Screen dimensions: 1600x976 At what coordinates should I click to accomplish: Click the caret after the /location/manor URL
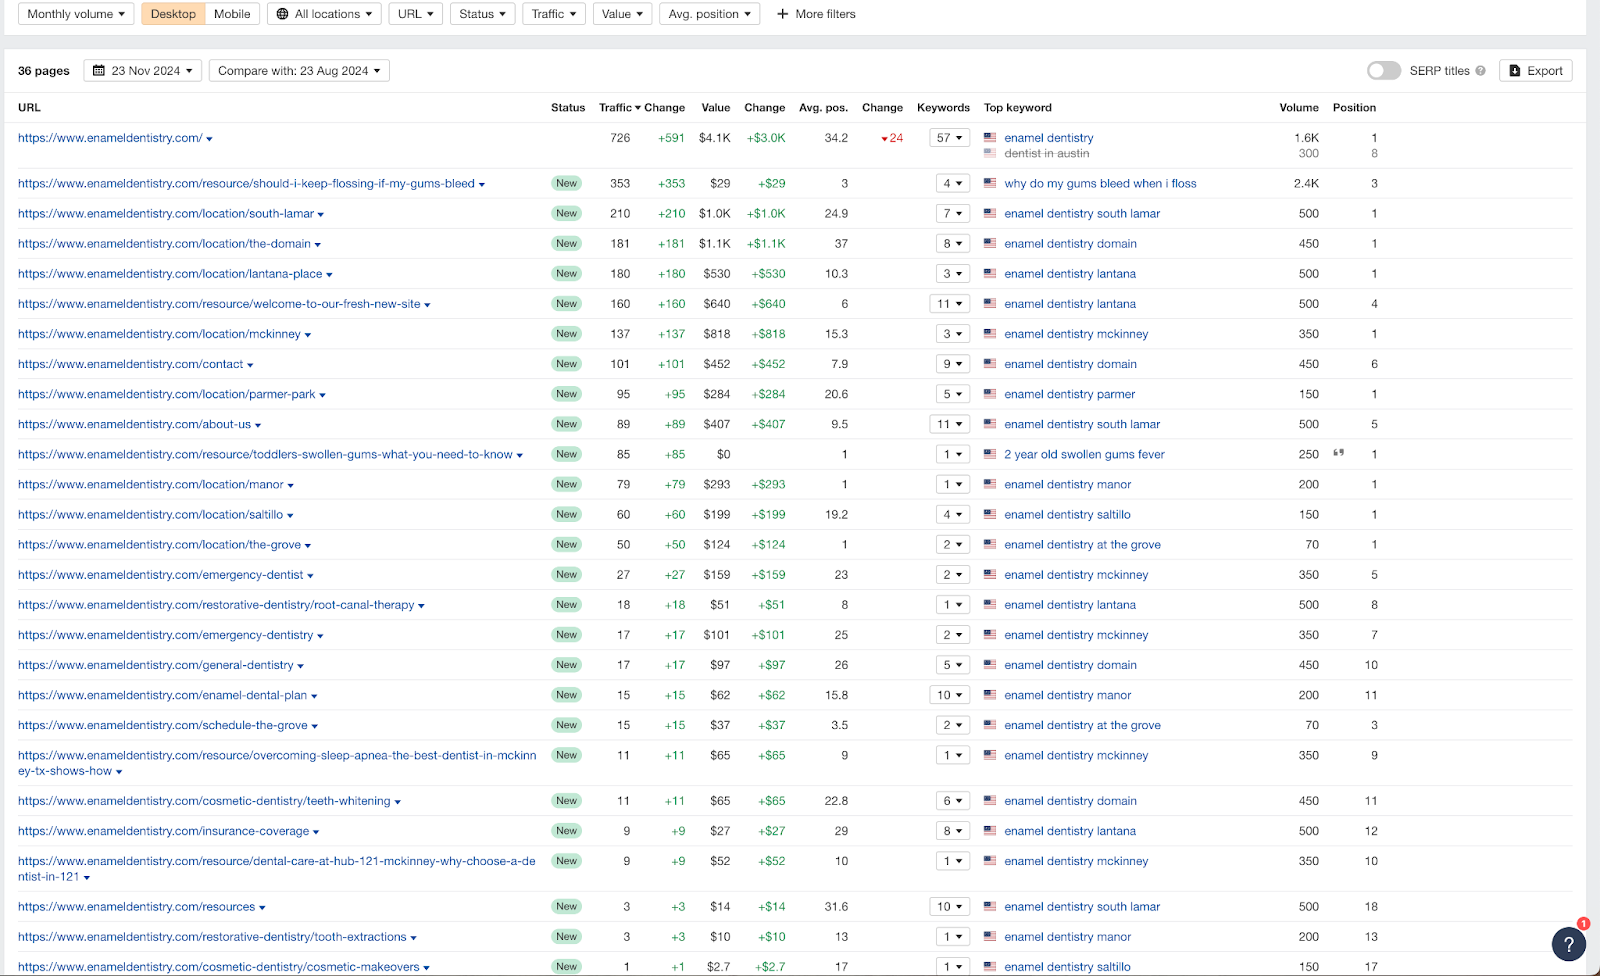coord(291,485)
